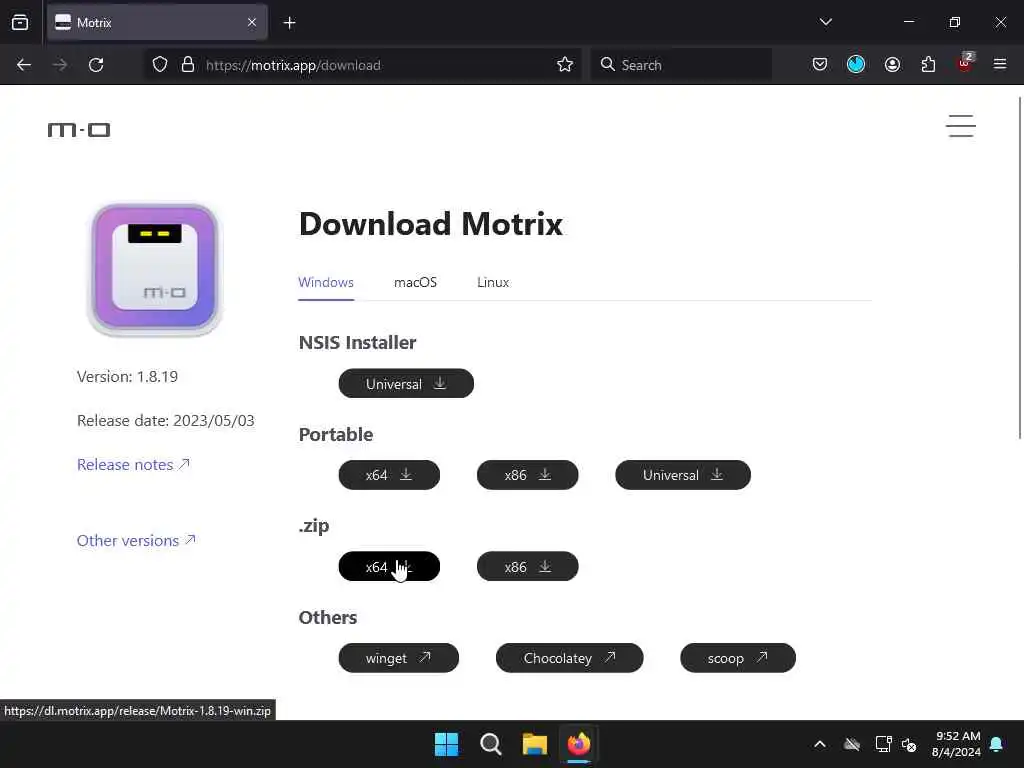Screen dimensions: 1024x768
Task: Select the Motrix browser tab
Action: 157,23
